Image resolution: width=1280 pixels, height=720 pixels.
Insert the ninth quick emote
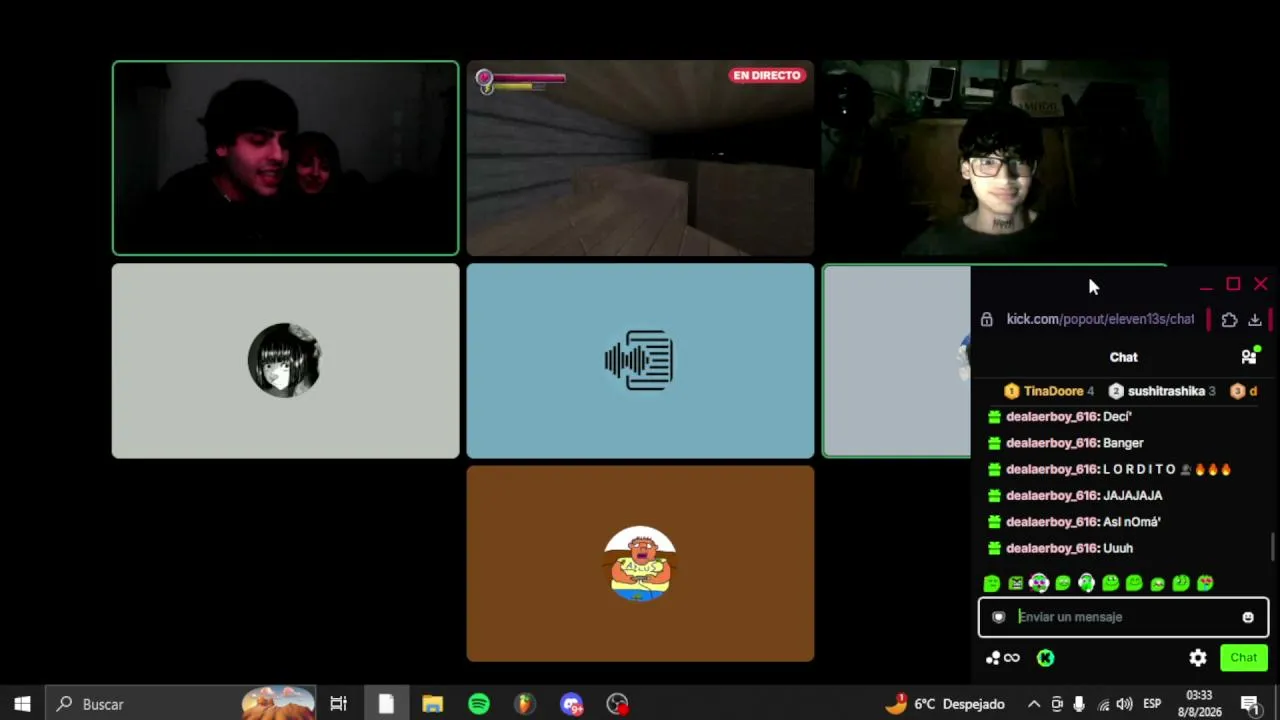click(1181, 583)
